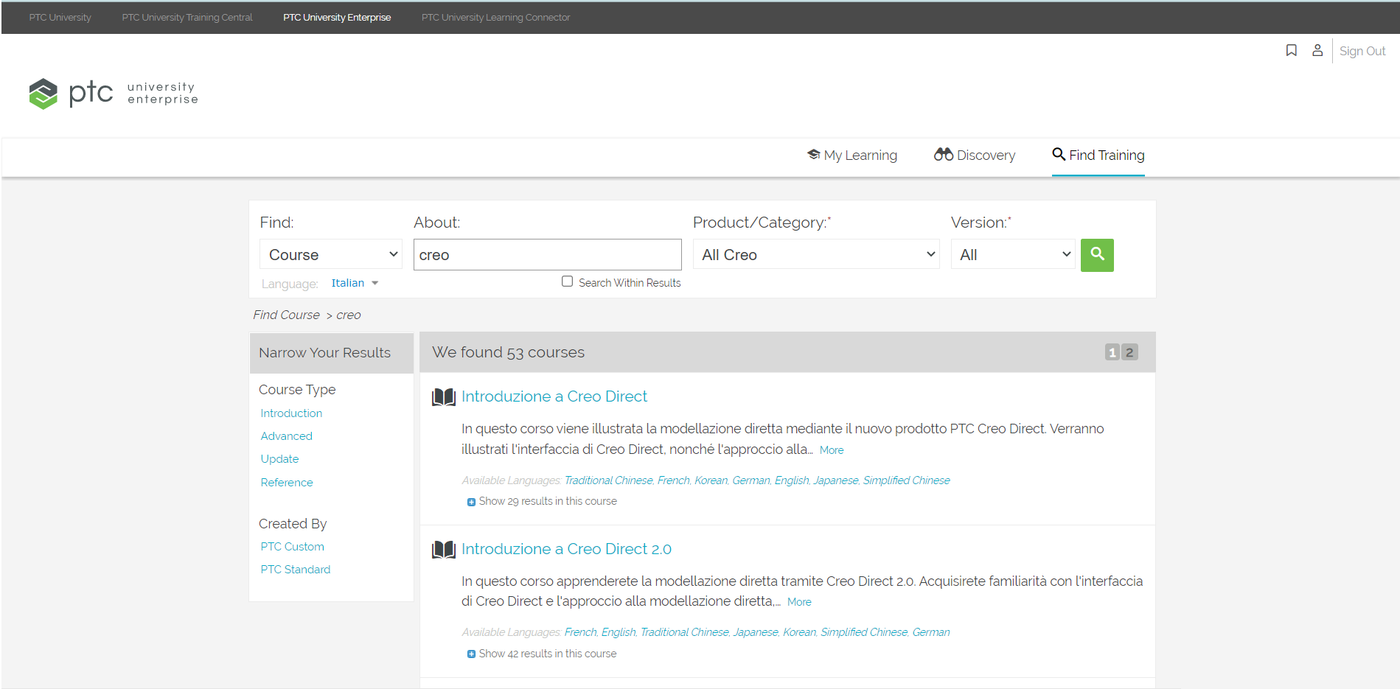1400x689 pixels.
Task: Switch to the My Learning tab
Action: pyautogui.click(x=852, y=155)
